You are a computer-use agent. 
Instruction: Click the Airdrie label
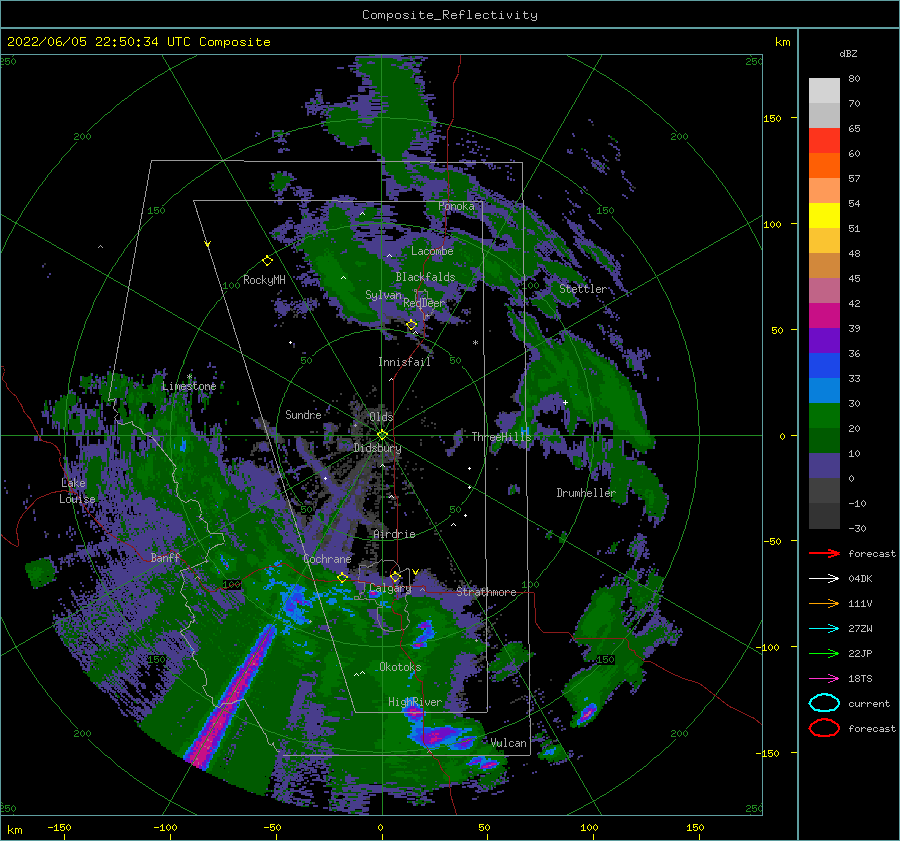point(394,534)
